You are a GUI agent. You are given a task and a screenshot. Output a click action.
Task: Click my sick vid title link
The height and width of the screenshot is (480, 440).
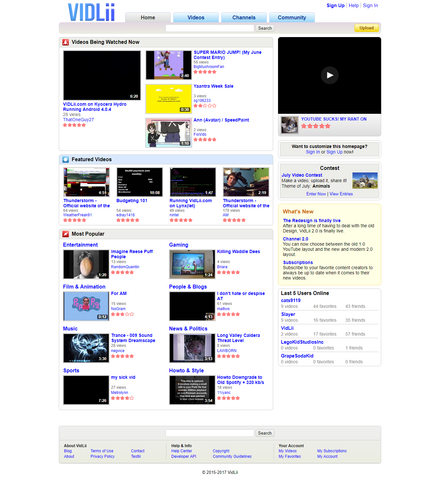(123, 377)
